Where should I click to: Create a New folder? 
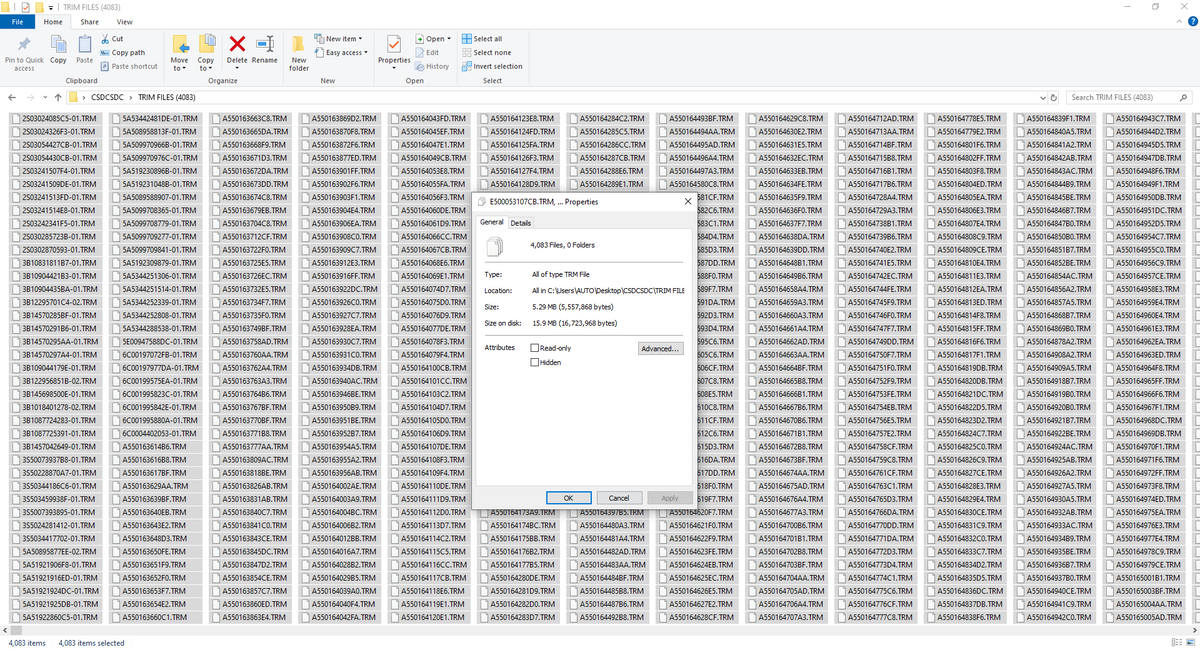(x=299, y=52)
